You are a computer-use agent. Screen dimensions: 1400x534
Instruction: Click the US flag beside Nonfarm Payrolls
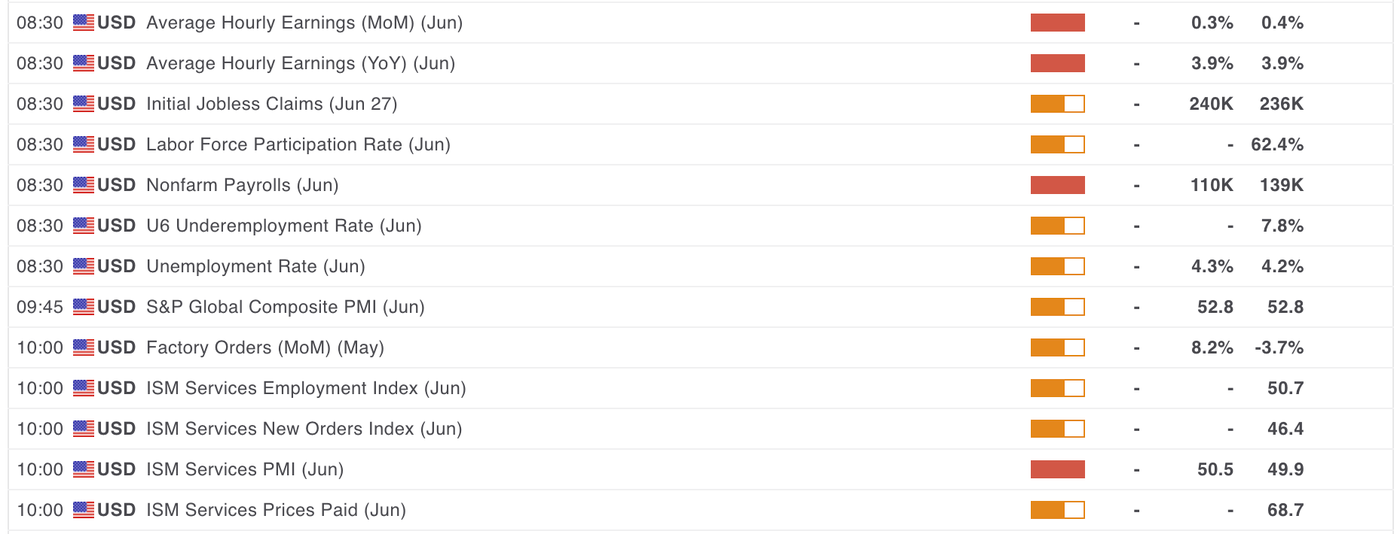tap(83, 185)
